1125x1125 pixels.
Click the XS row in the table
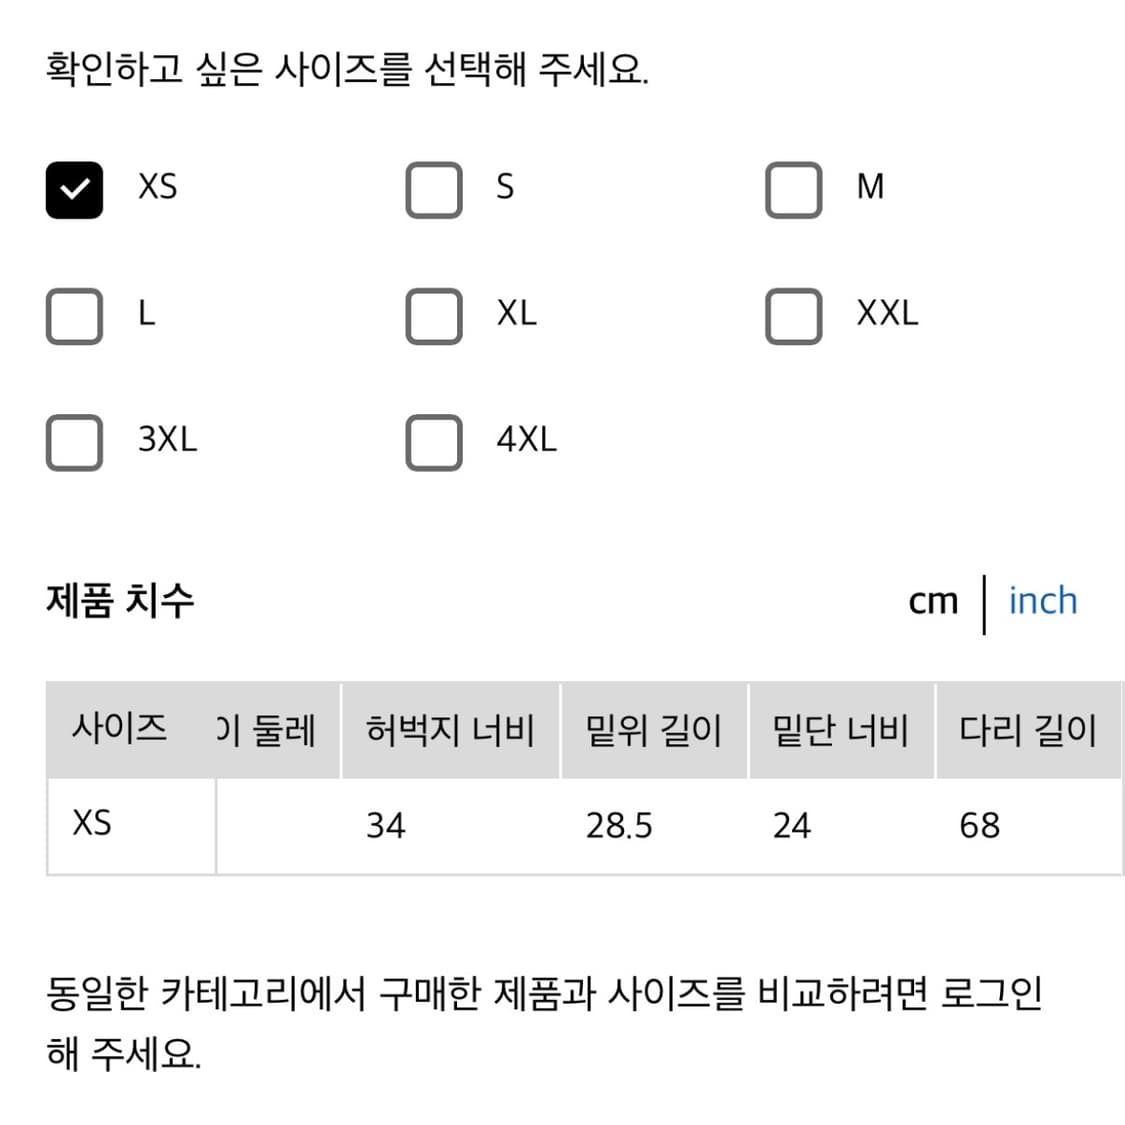pyautogui.click(x=91, y=825)
